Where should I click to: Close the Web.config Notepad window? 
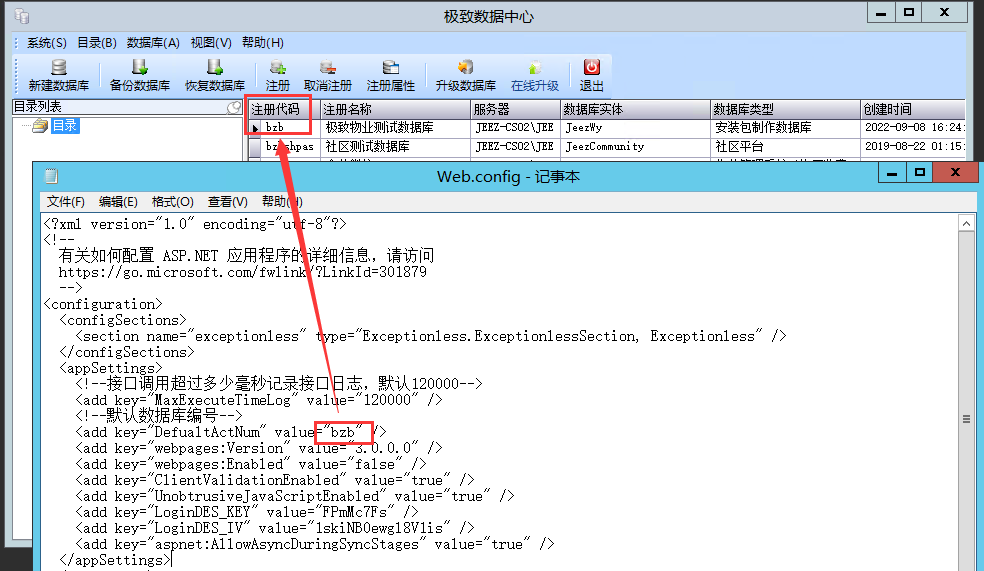click(x=955, y=173)
